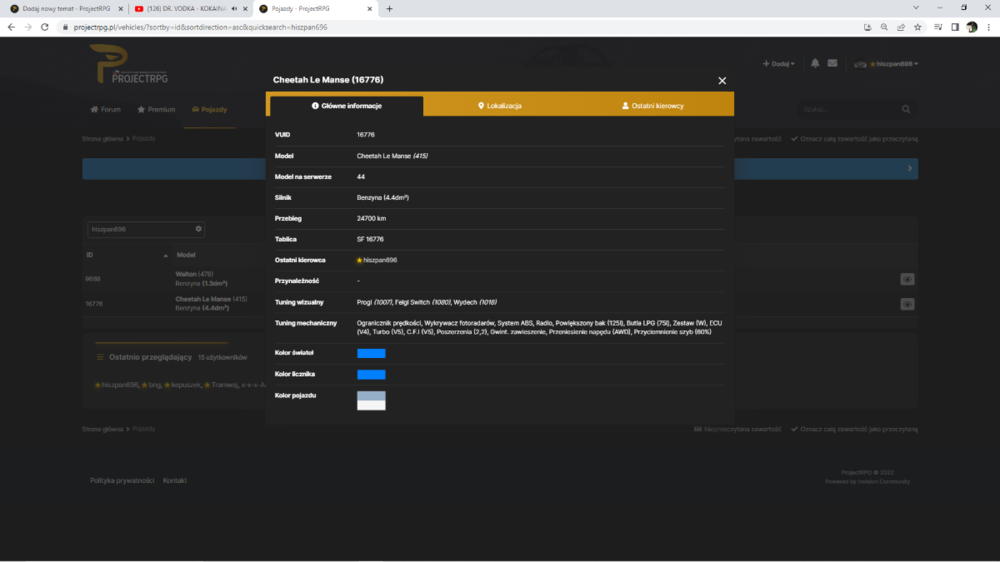Click the quick search settings gear icon
The image size is (1000, 562).
tap(198, 228)
